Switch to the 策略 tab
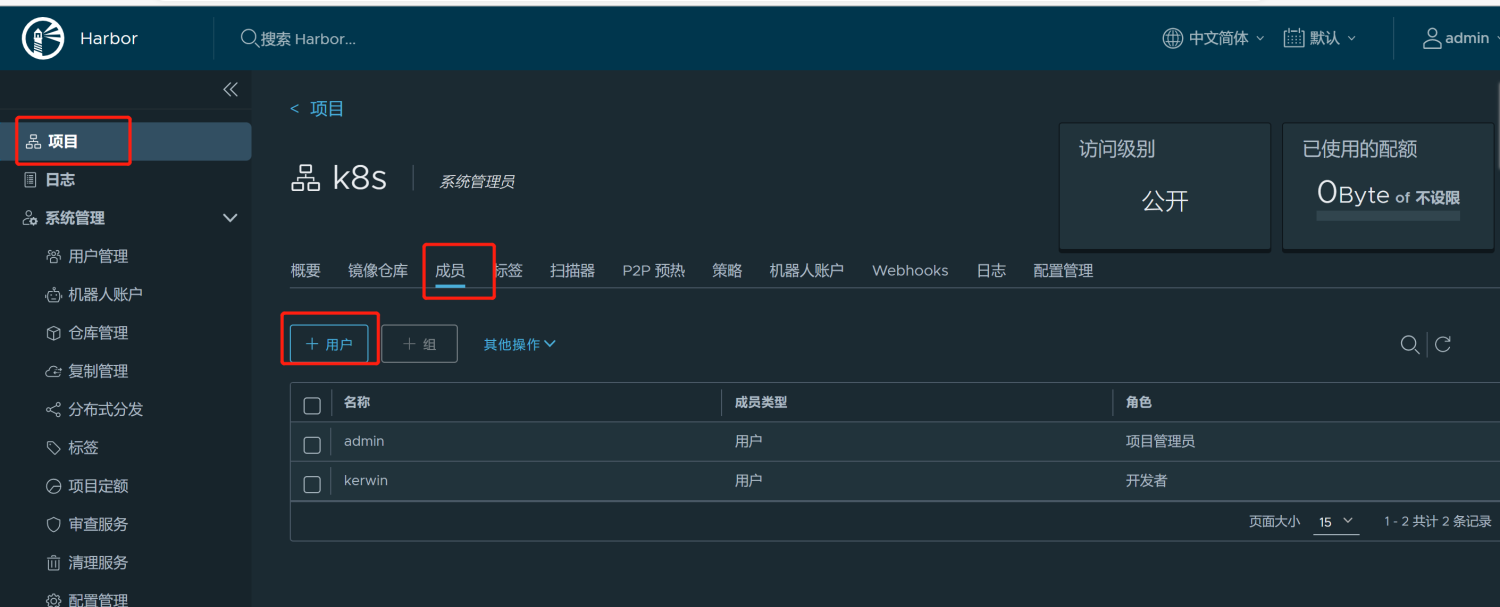The image size is (1500, 607). pos(727,270)
